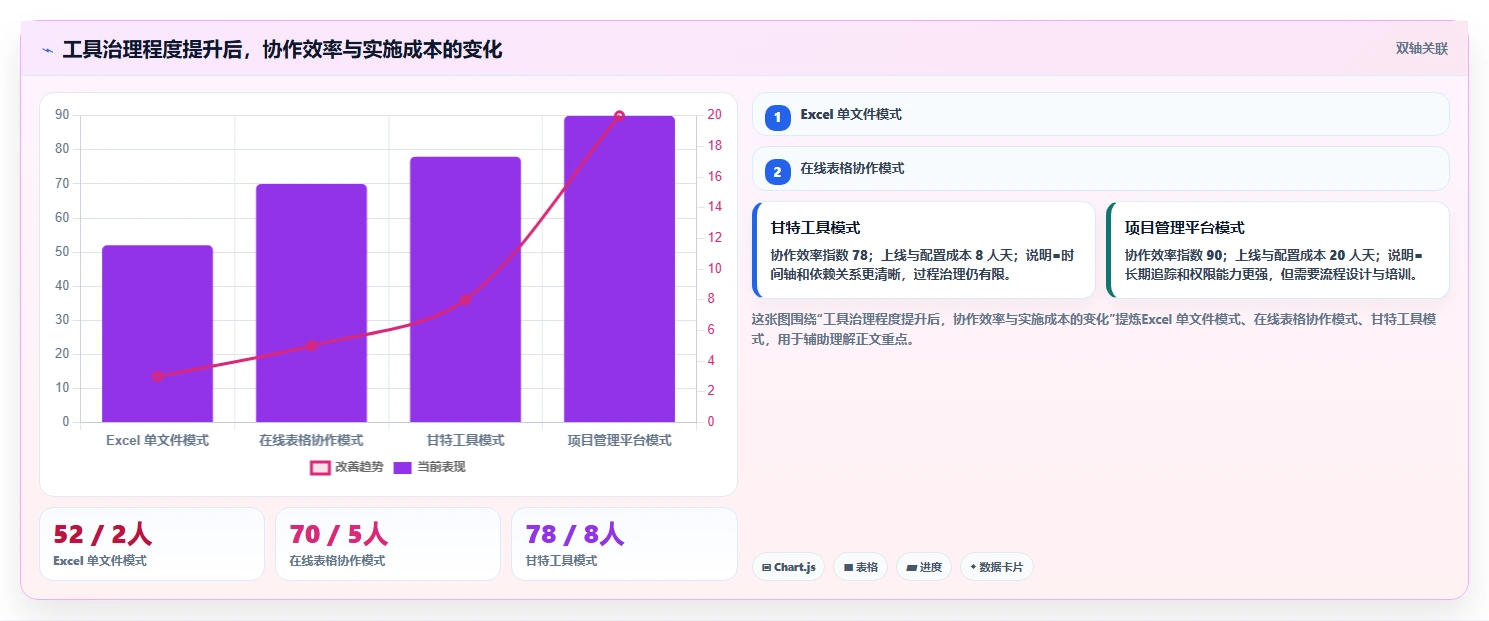
Task: Click the x-axis label Excel 单文件模式
Action: pyautogui.click(x=157, y=440)
